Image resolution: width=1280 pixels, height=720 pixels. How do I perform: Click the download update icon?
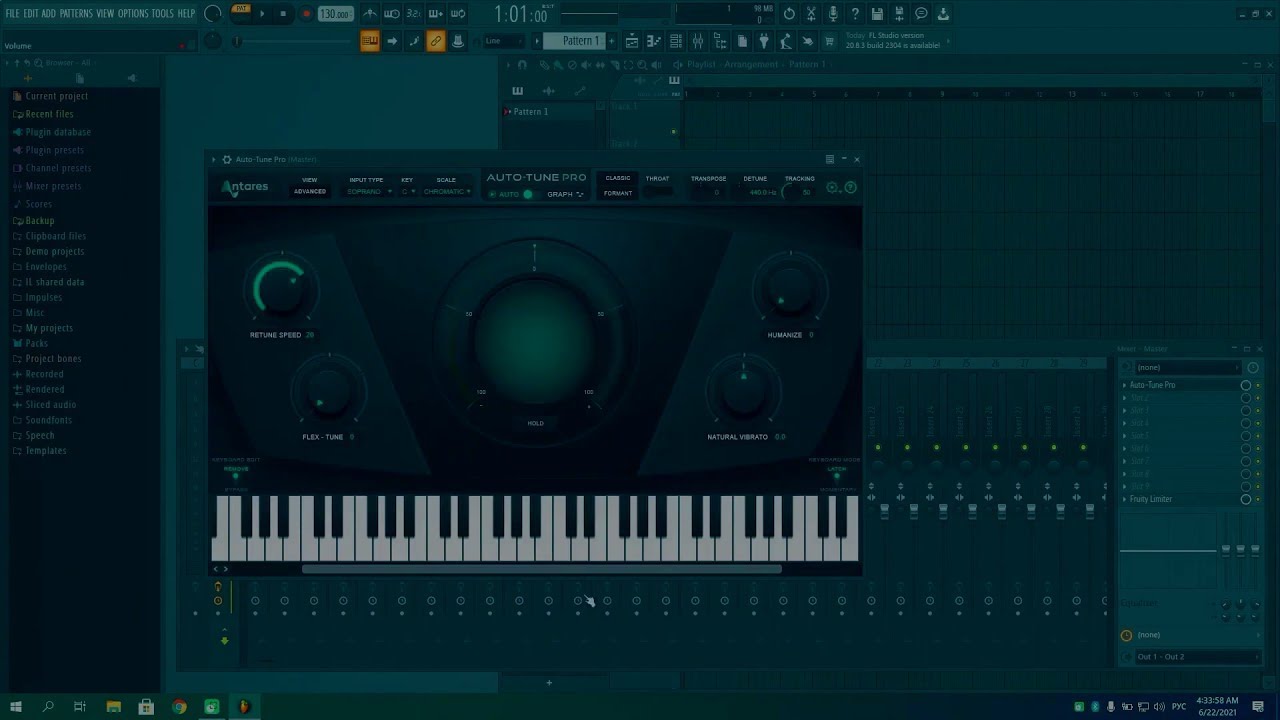tap(943, 14)
